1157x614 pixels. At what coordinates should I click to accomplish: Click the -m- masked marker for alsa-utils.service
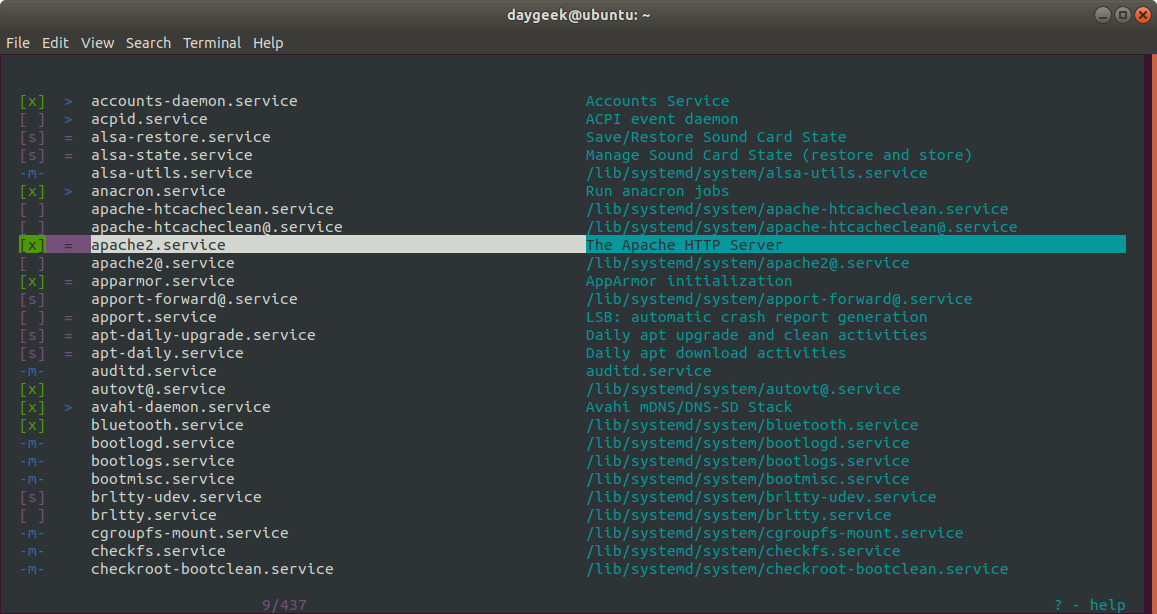[32, 173]
